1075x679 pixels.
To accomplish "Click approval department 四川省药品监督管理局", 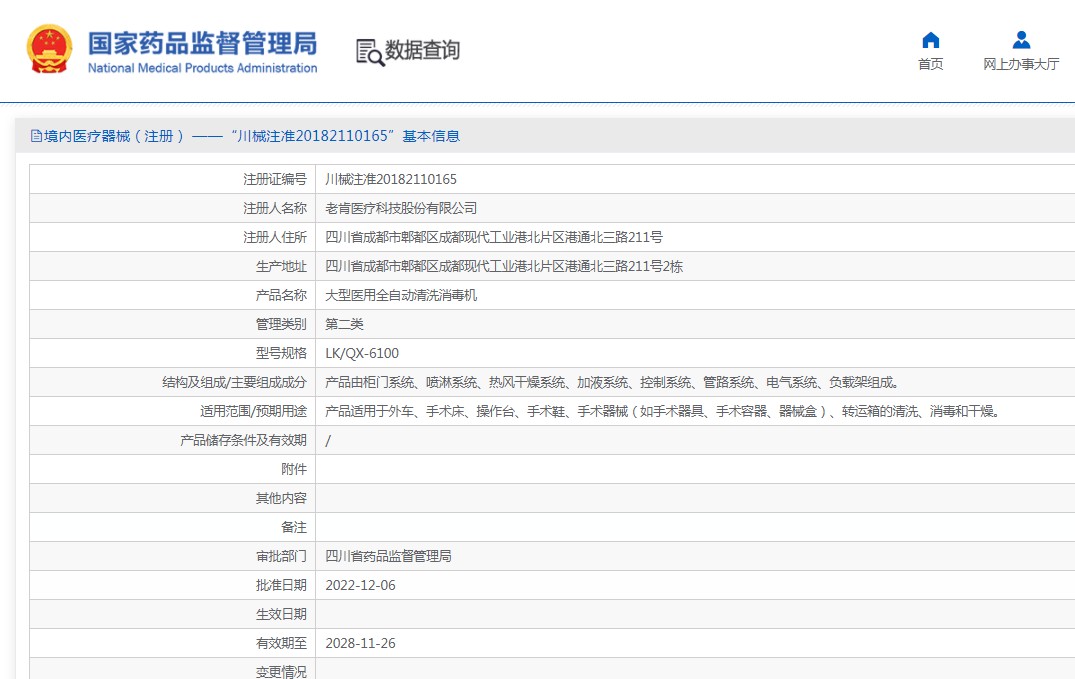I will click(388, 556).
